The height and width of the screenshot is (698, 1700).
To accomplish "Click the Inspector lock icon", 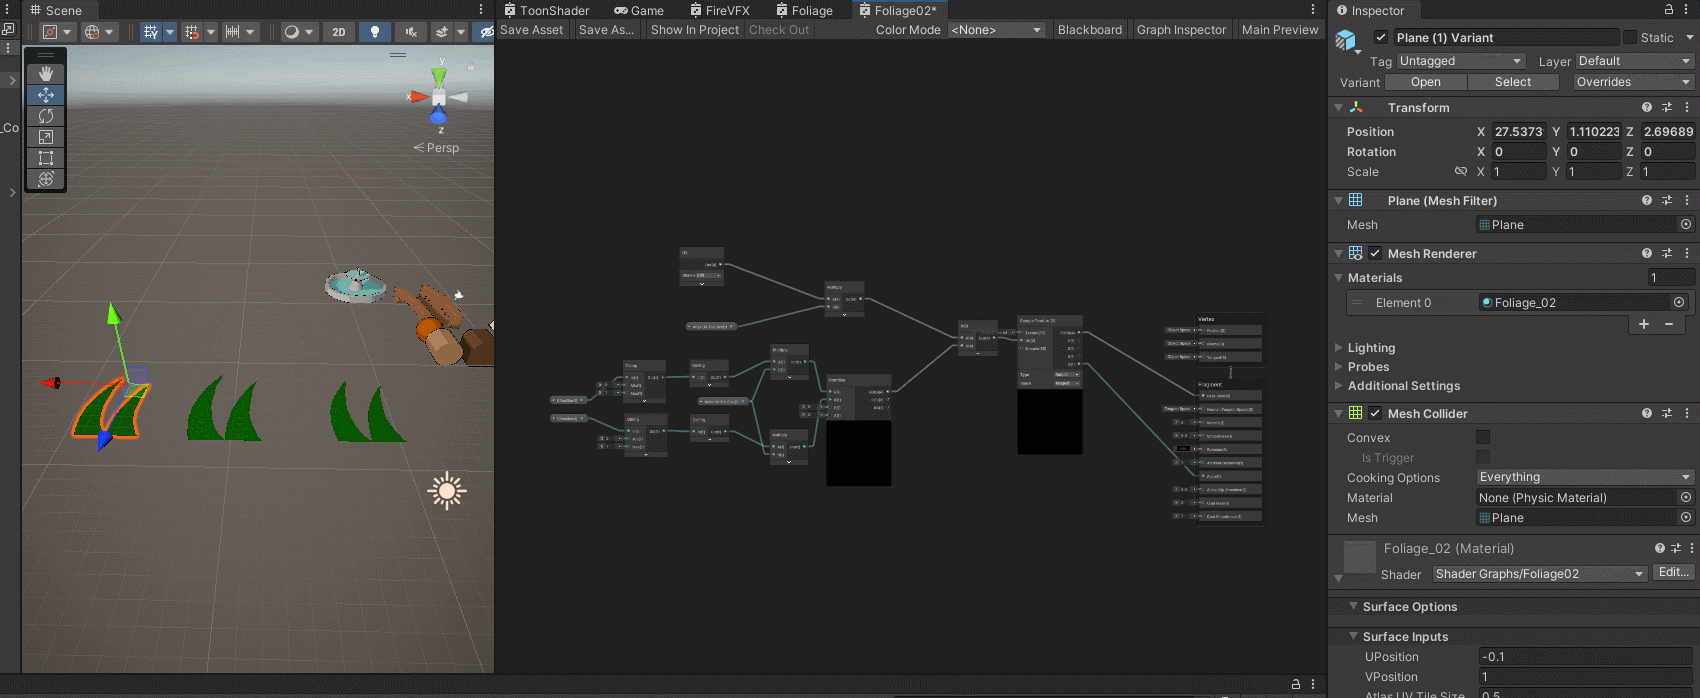I will (x=1669, y=10).
